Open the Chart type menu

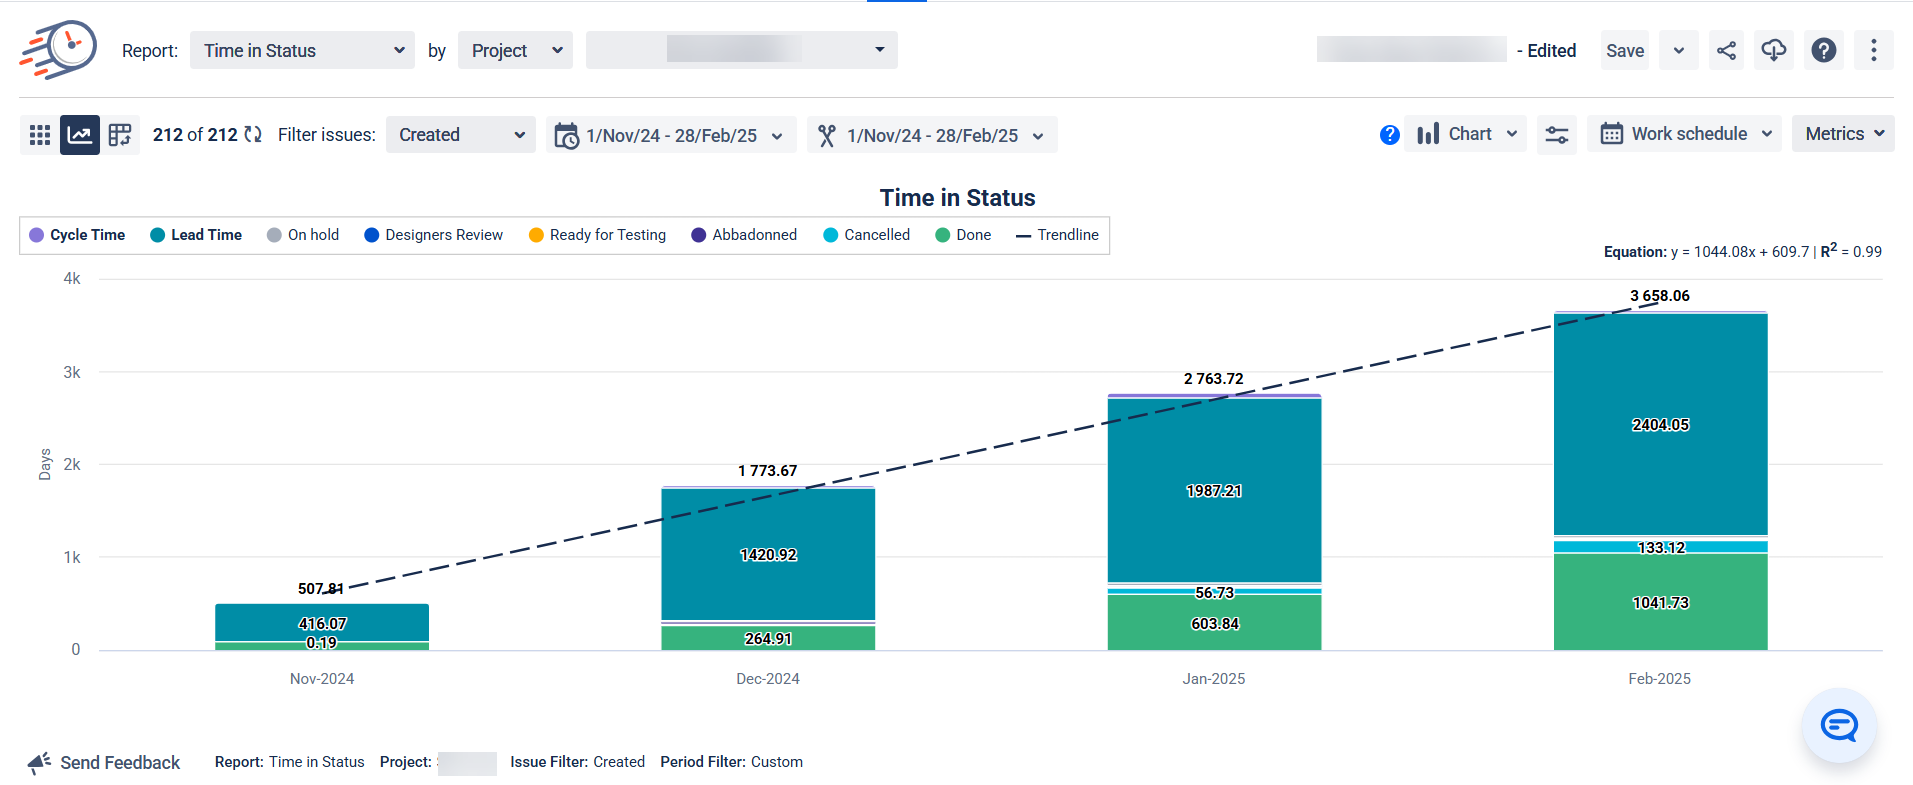point(1467,134)
